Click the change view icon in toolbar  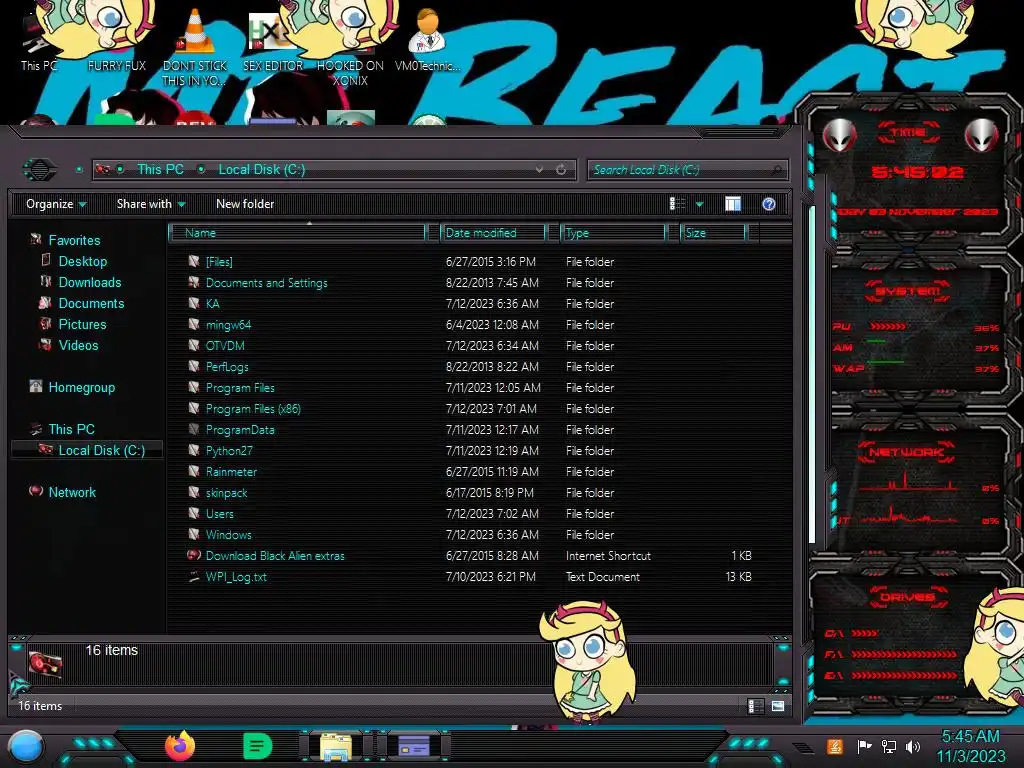[677, 204]
